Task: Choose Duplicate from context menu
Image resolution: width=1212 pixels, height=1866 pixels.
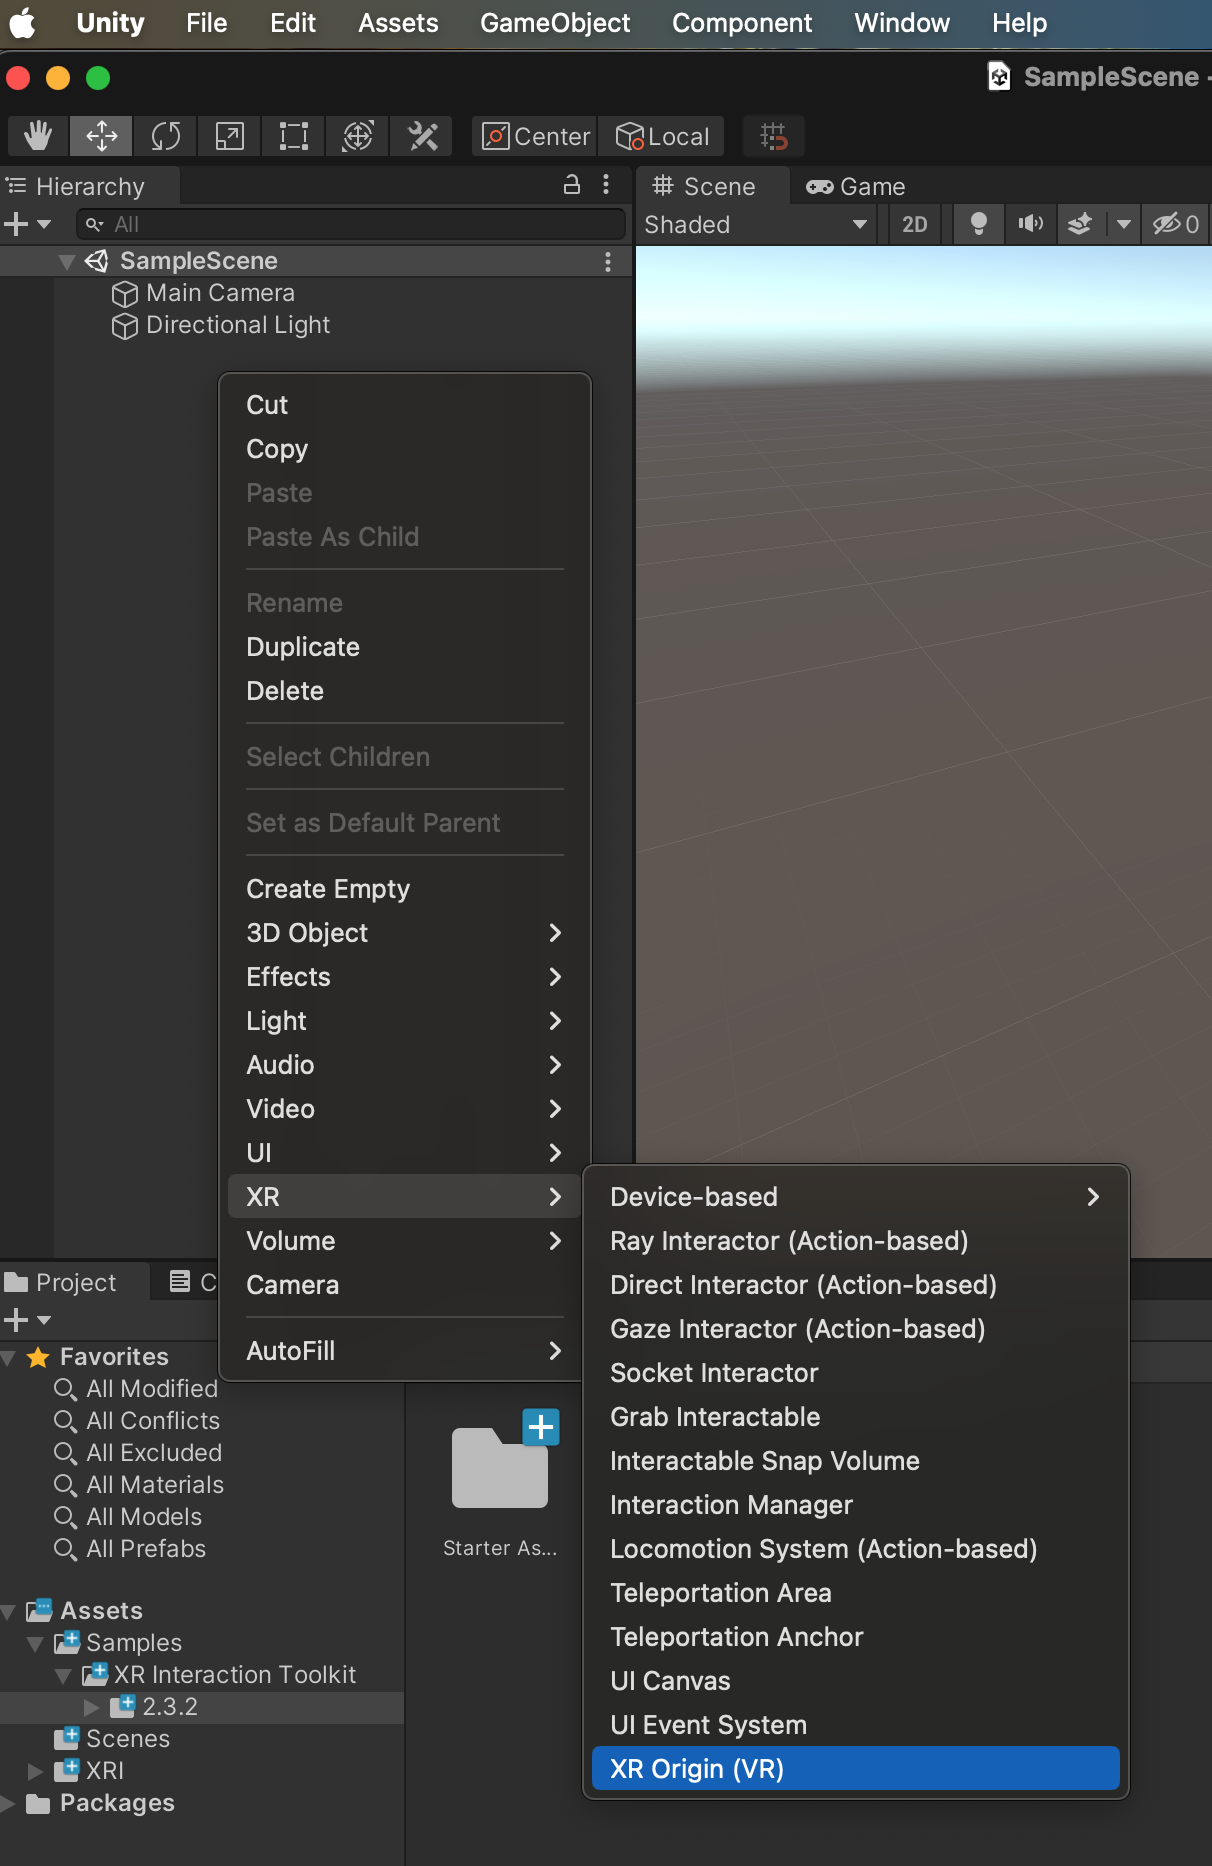Action: coord(405,647)
